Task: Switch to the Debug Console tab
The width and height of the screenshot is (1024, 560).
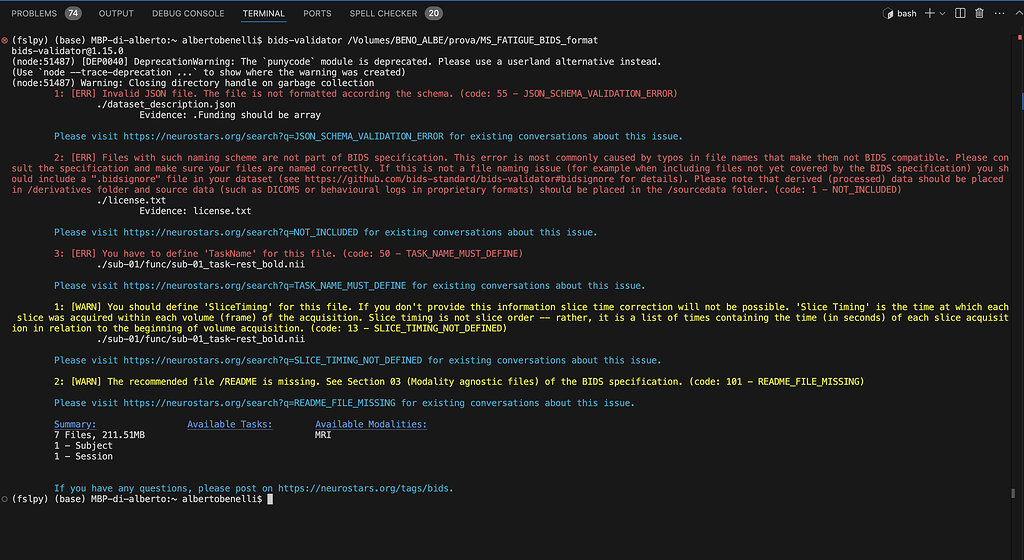Action: [x=188, y=14]
